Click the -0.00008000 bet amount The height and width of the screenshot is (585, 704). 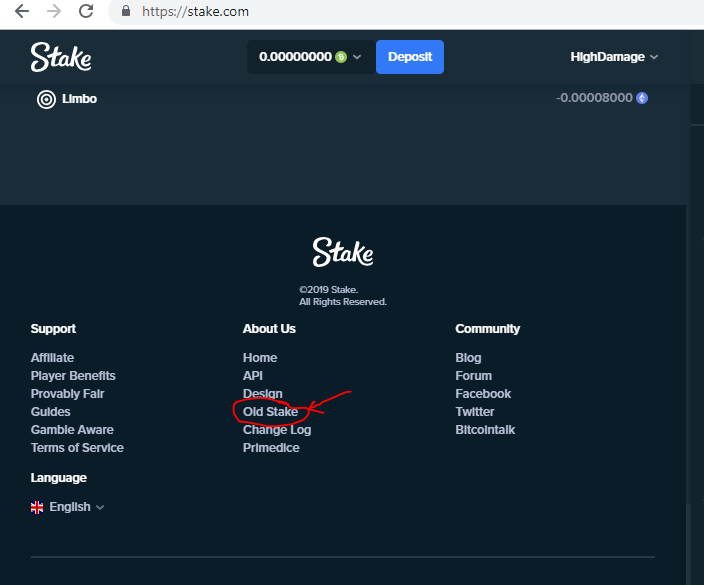tap(594, 98)
